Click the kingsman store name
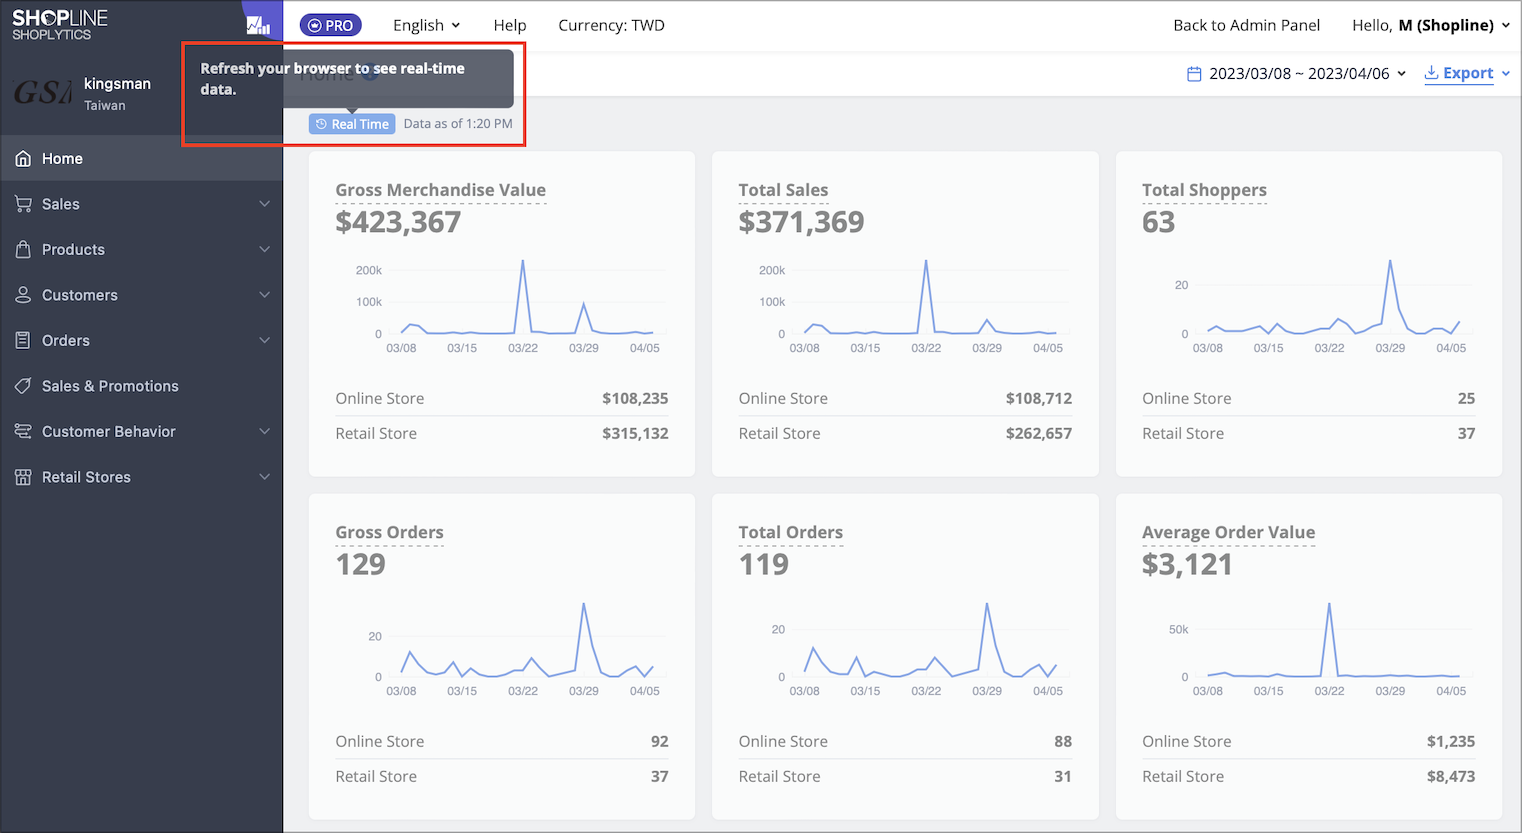This screenshot has height=833, width=1522. [117, 84]
